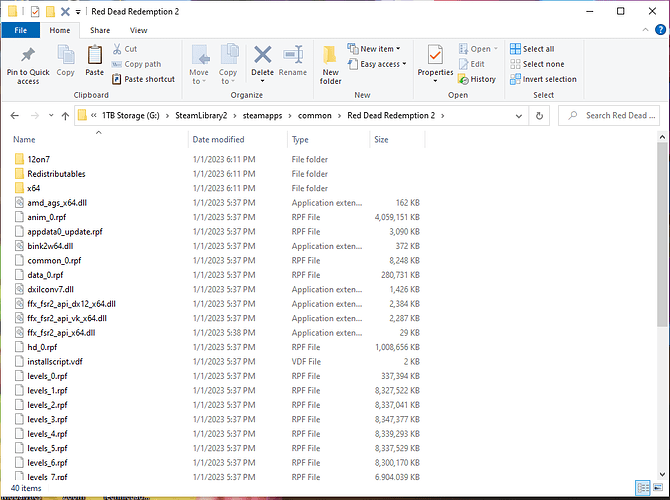This screenshot has width=670, height=500.
Task: Click the red Delete icon
Action: coord(263,58)
